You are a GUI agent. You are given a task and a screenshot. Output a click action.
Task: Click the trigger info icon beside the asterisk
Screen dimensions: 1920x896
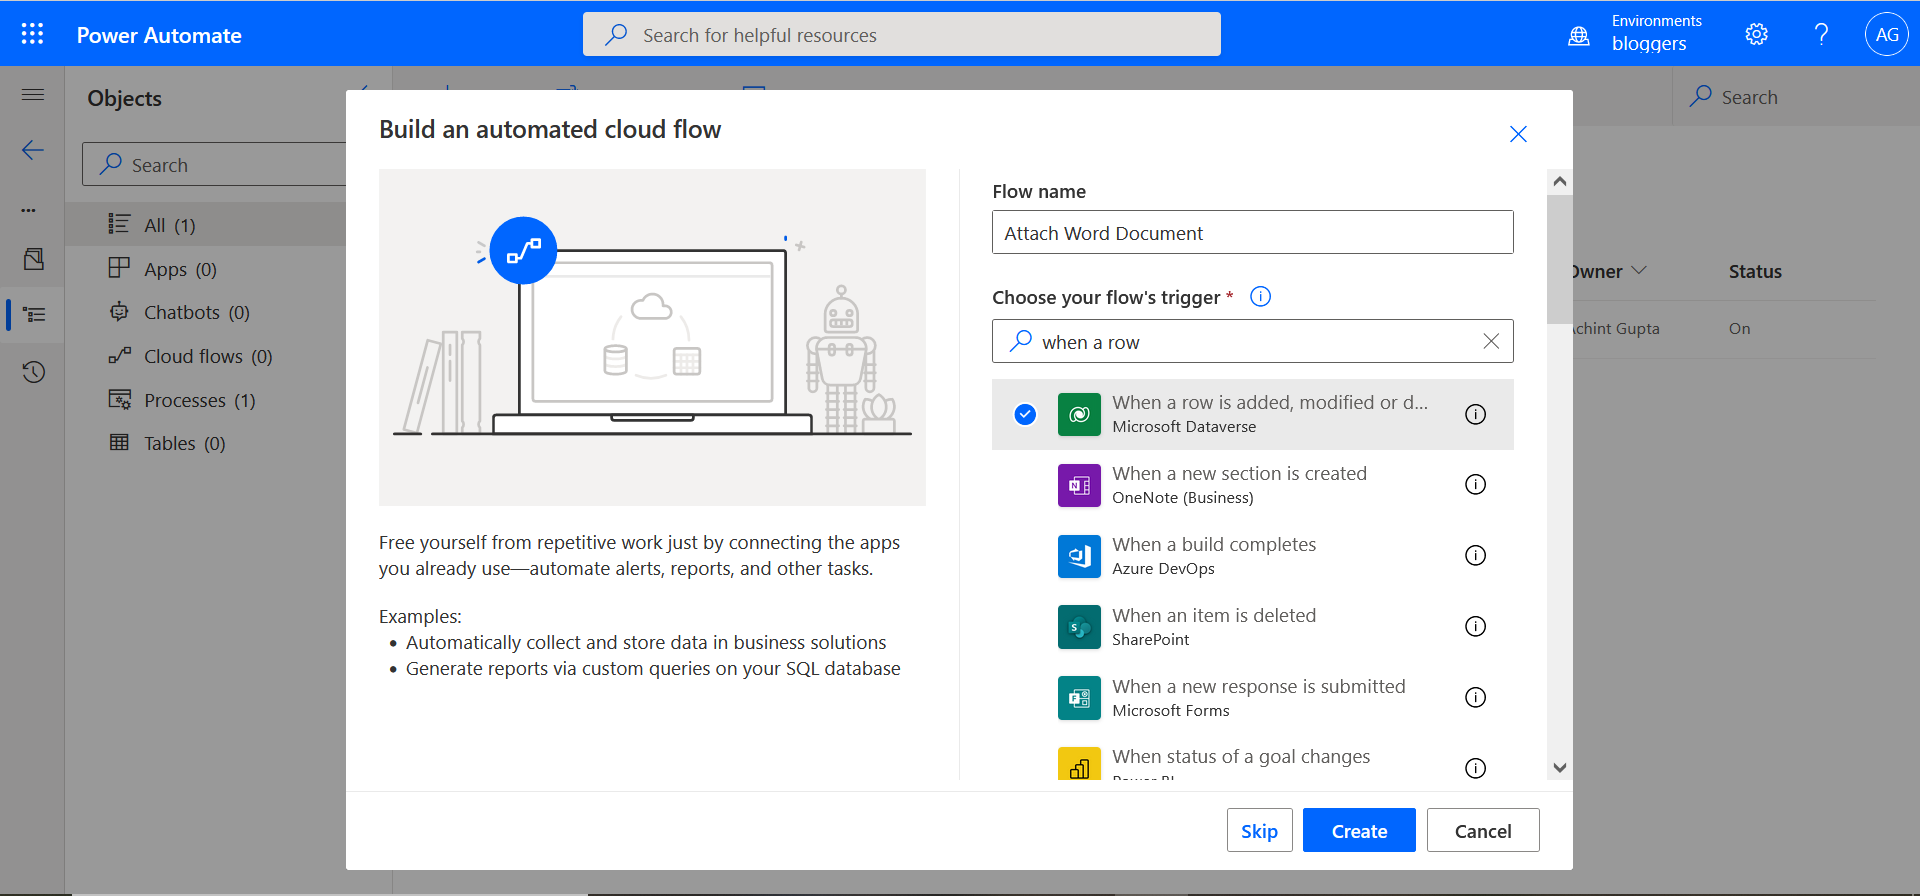point(1260,296)
